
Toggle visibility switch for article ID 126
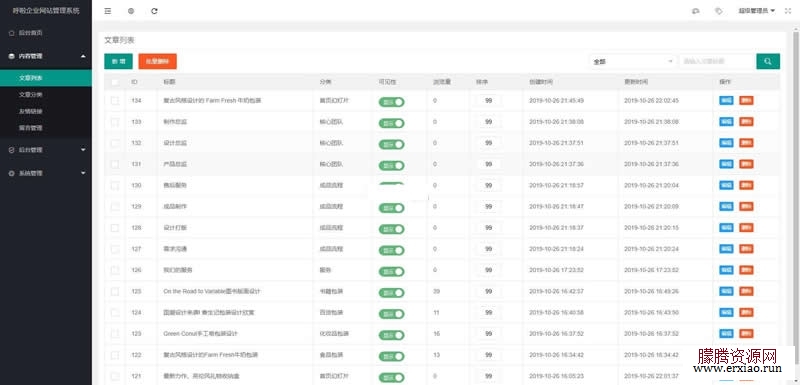pyautogui.click(x=391, y=271)
